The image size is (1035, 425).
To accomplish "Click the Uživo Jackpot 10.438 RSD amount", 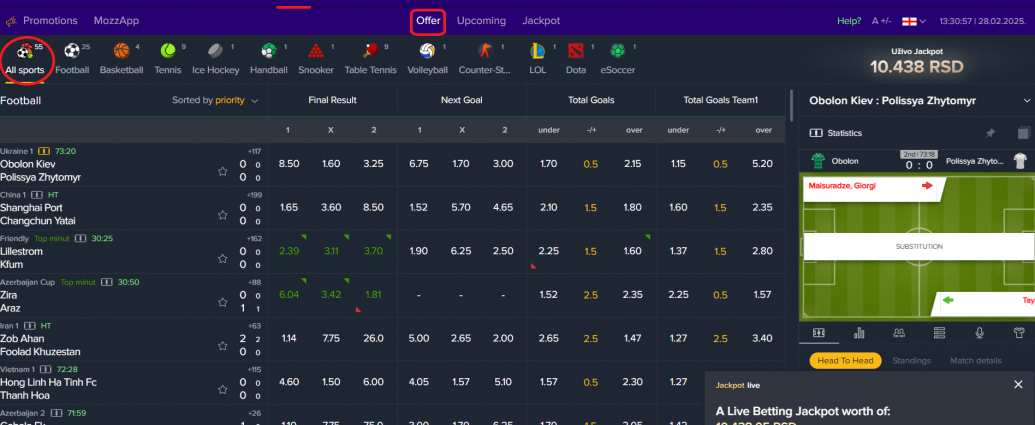I will [x=915, y=66].
